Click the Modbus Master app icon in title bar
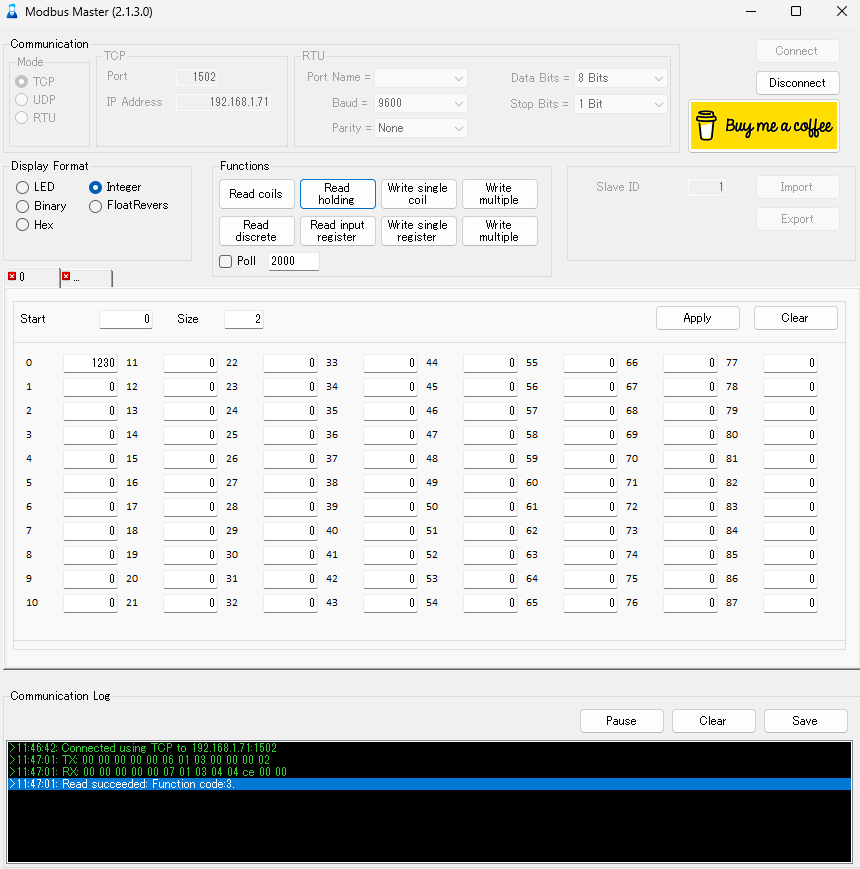The height and width of the screenshot is (869, 860). coord(12,12)
